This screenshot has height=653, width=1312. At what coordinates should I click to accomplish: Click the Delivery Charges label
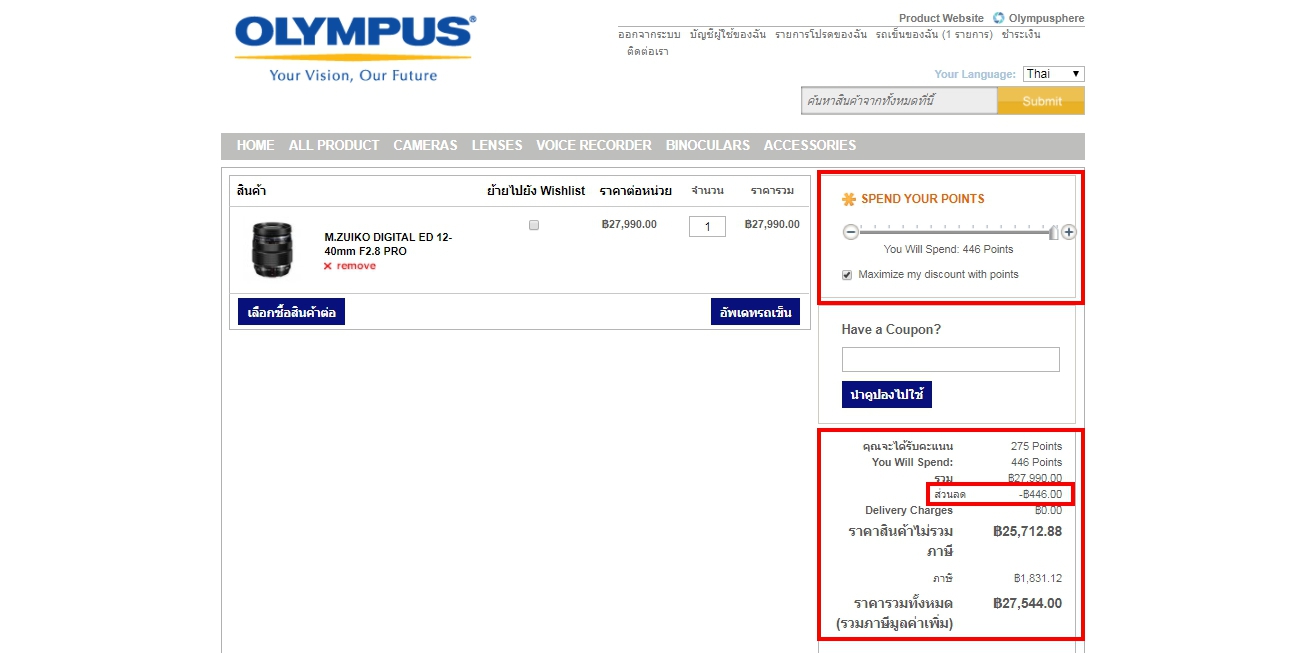(x=909, y=510)
